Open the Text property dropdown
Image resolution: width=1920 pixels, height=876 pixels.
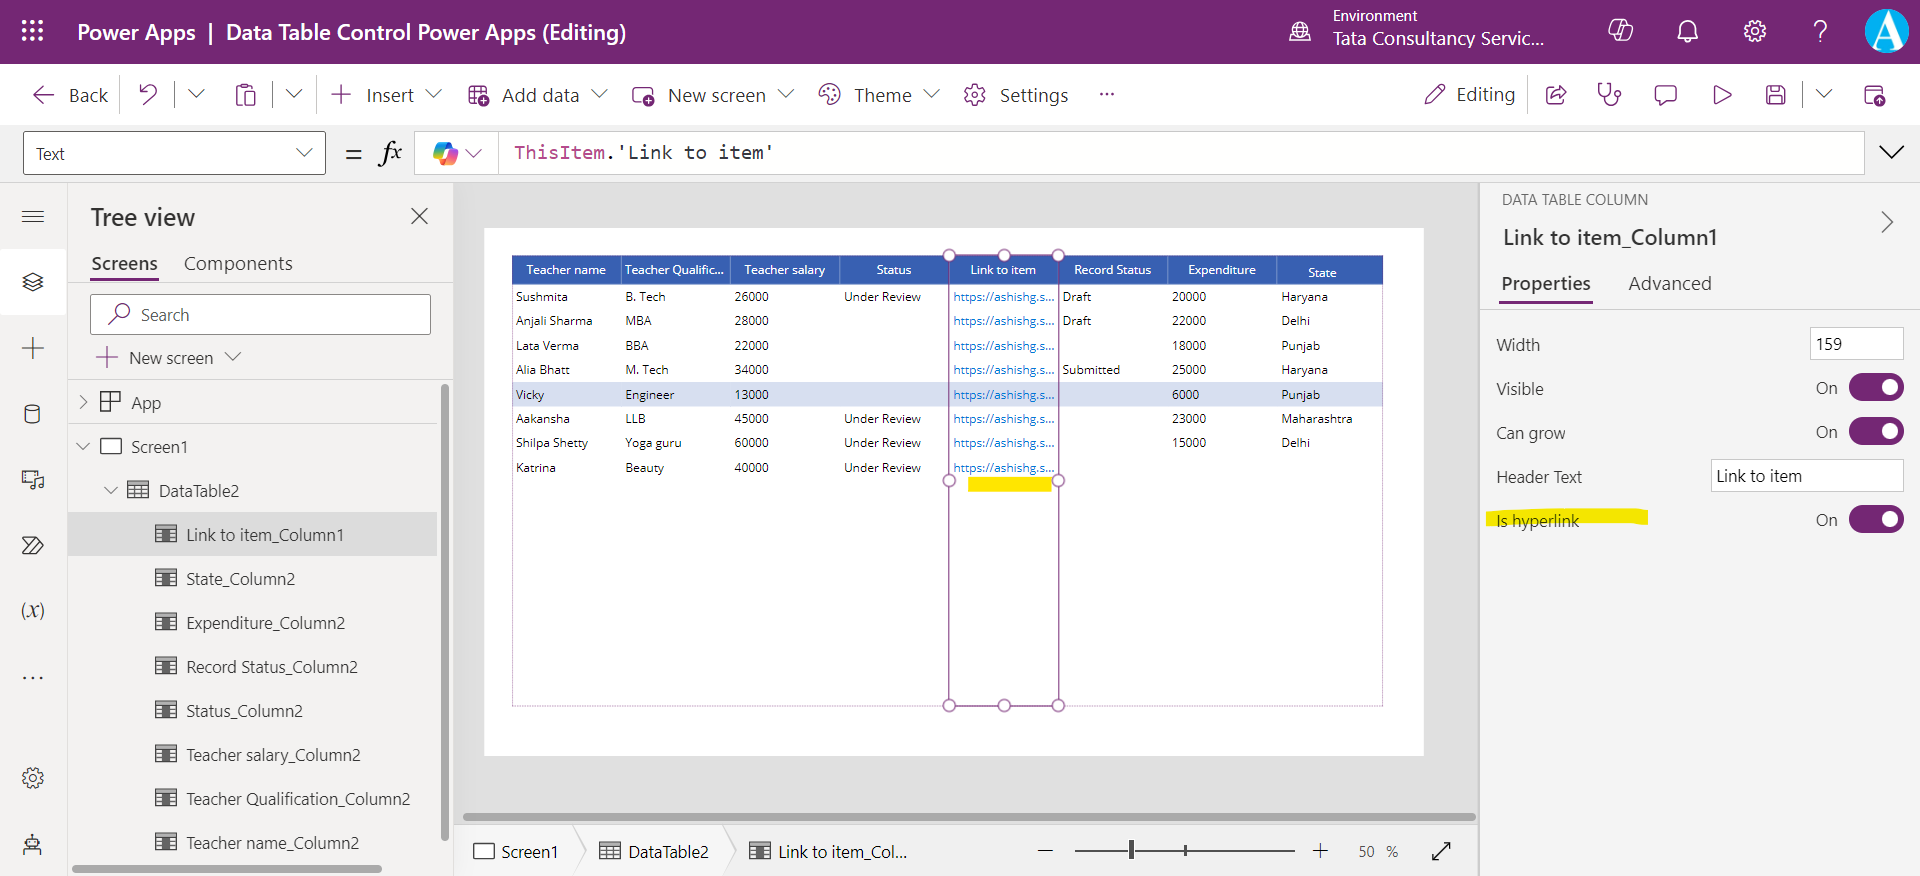tap(174, 153)
